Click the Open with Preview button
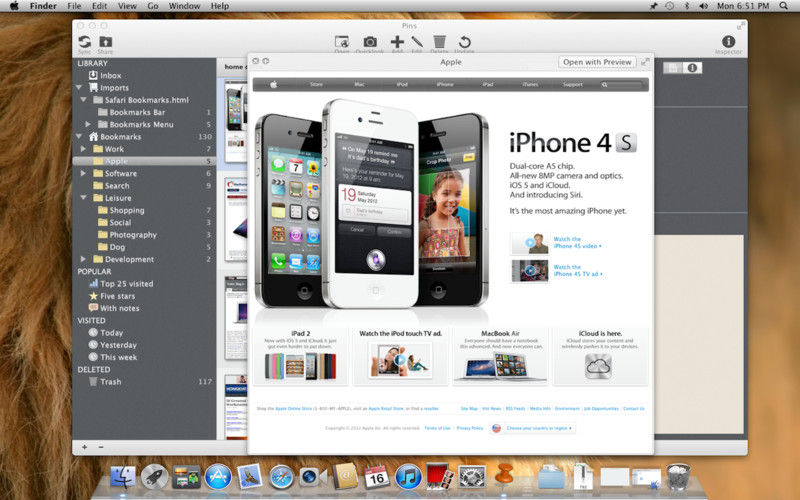800x500 pixels. [597, 62]
